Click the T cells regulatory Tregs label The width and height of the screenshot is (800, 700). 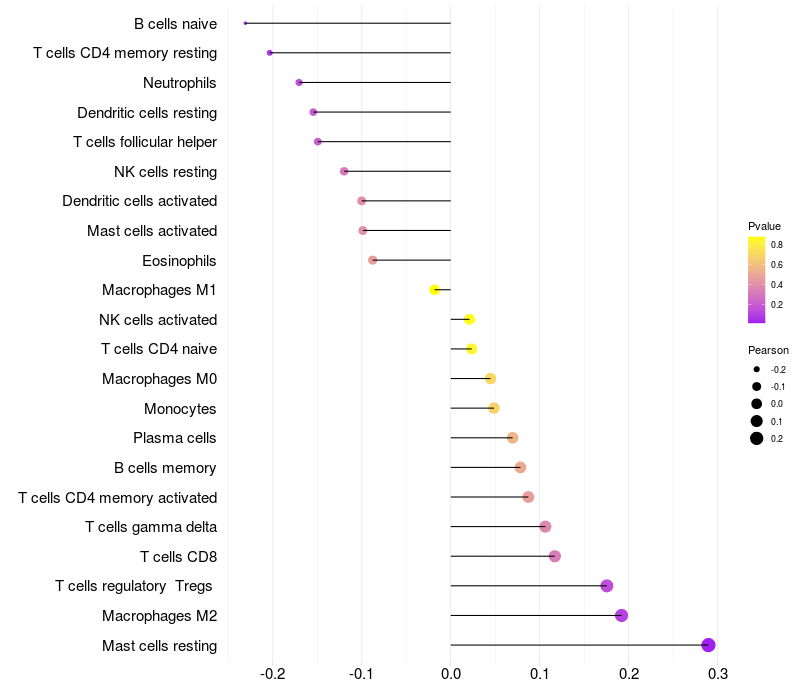(x=134, y=586)
